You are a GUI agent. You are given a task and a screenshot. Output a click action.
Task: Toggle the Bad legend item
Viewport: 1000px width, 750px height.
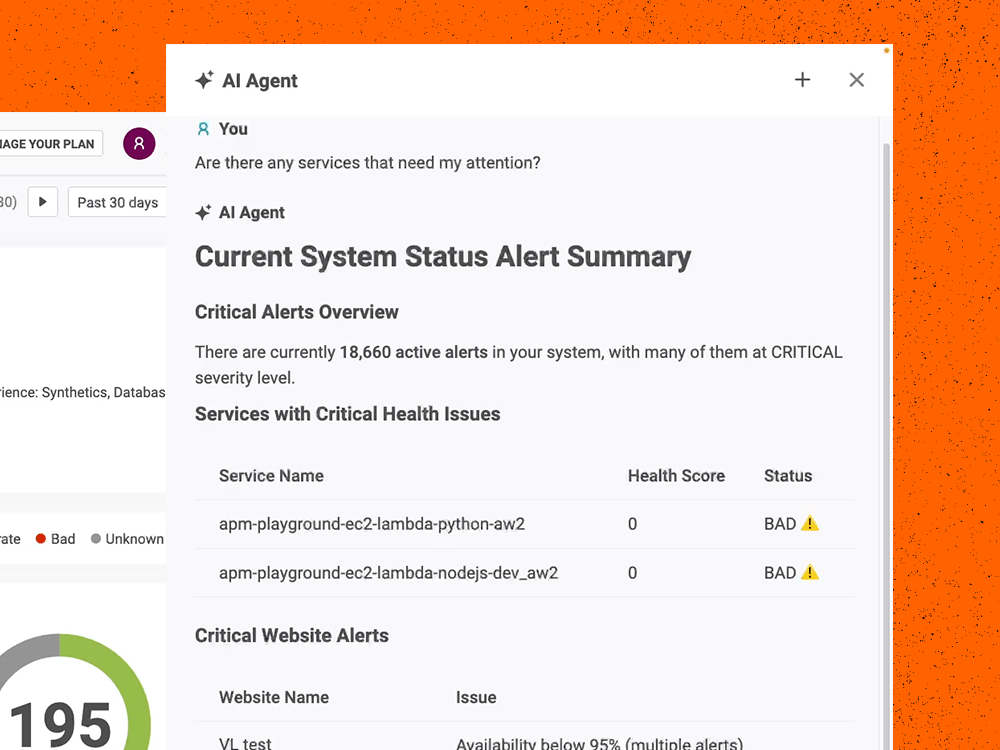(56, 539)
